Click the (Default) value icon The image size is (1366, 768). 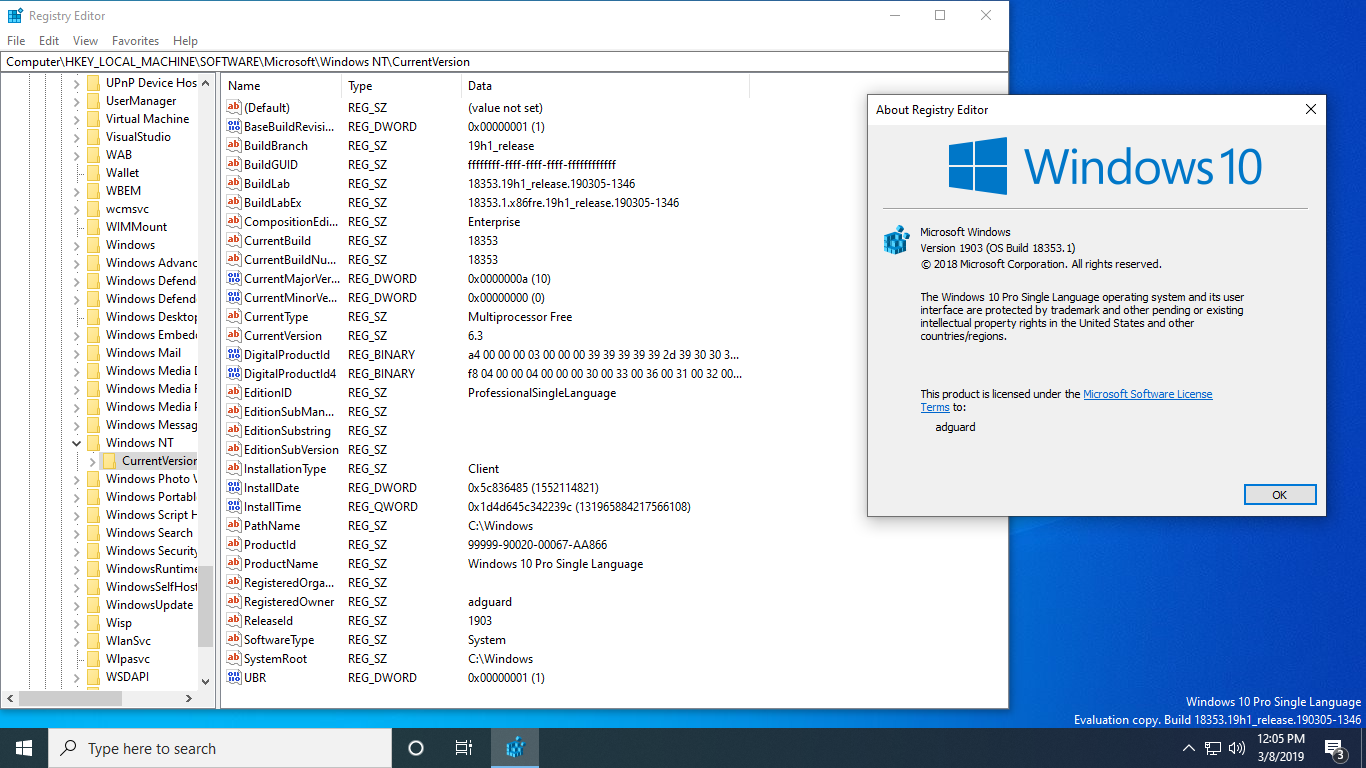click(234, 108)
